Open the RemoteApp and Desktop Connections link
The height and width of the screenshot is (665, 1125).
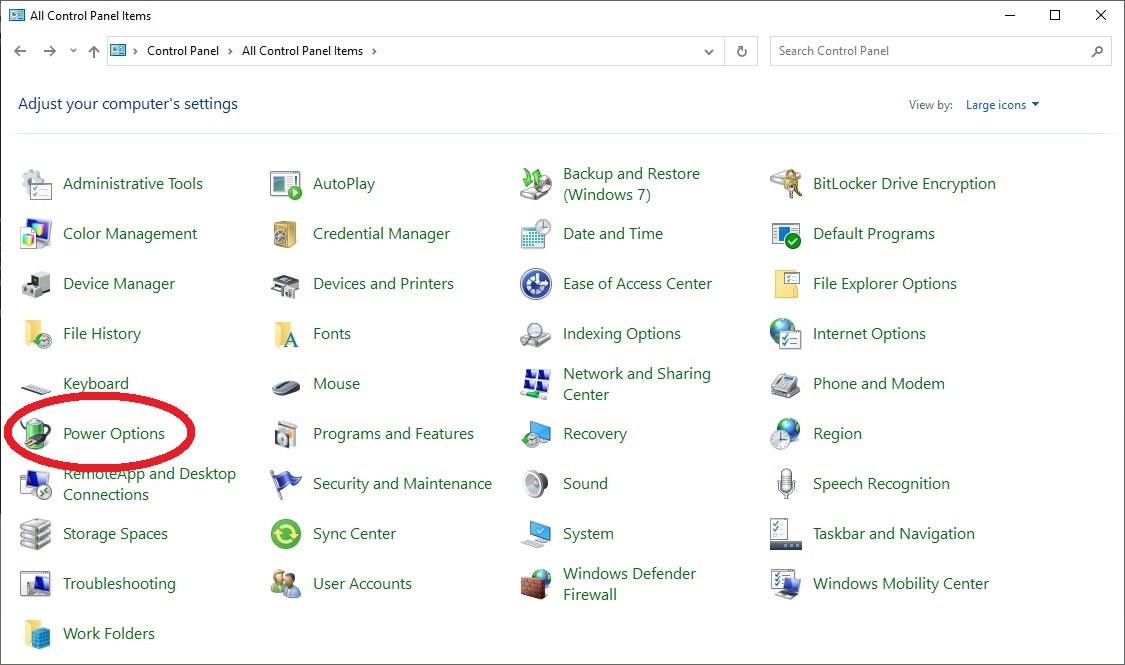[149, 484]
